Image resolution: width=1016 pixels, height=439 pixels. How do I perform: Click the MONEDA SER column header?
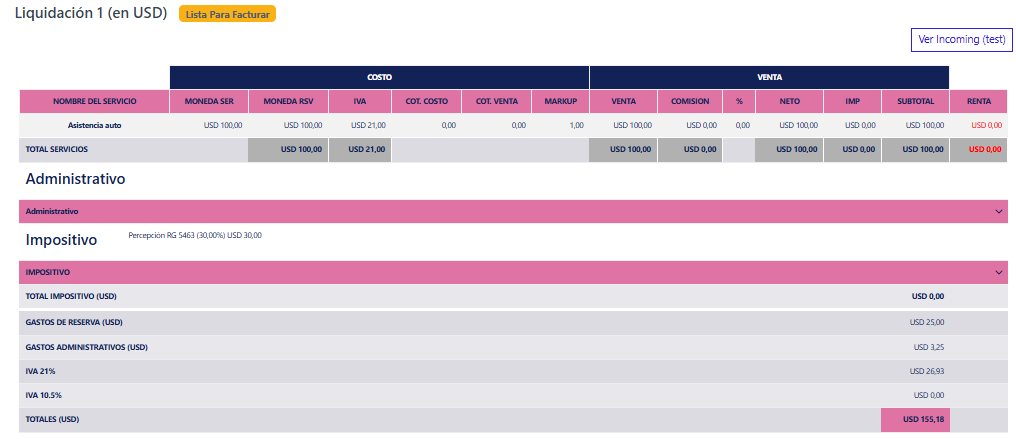209,102
